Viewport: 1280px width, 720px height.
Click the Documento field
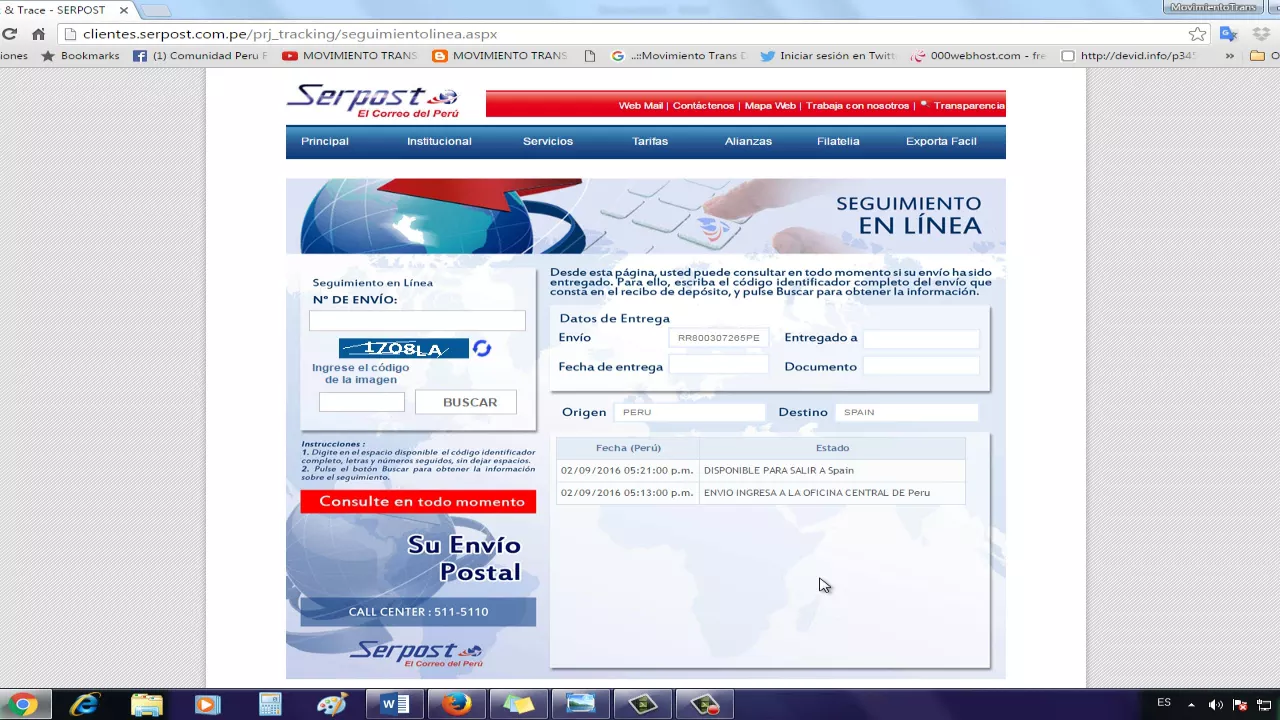(921, 366)
